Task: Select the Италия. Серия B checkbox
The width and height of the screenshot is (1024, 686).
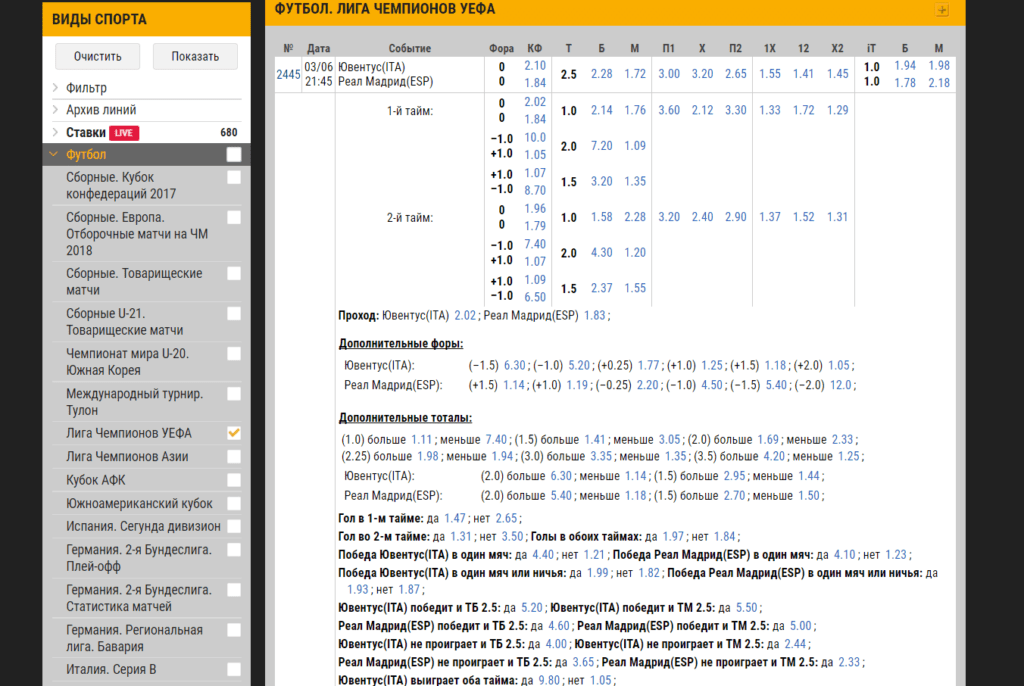Action: pos(234,669)
